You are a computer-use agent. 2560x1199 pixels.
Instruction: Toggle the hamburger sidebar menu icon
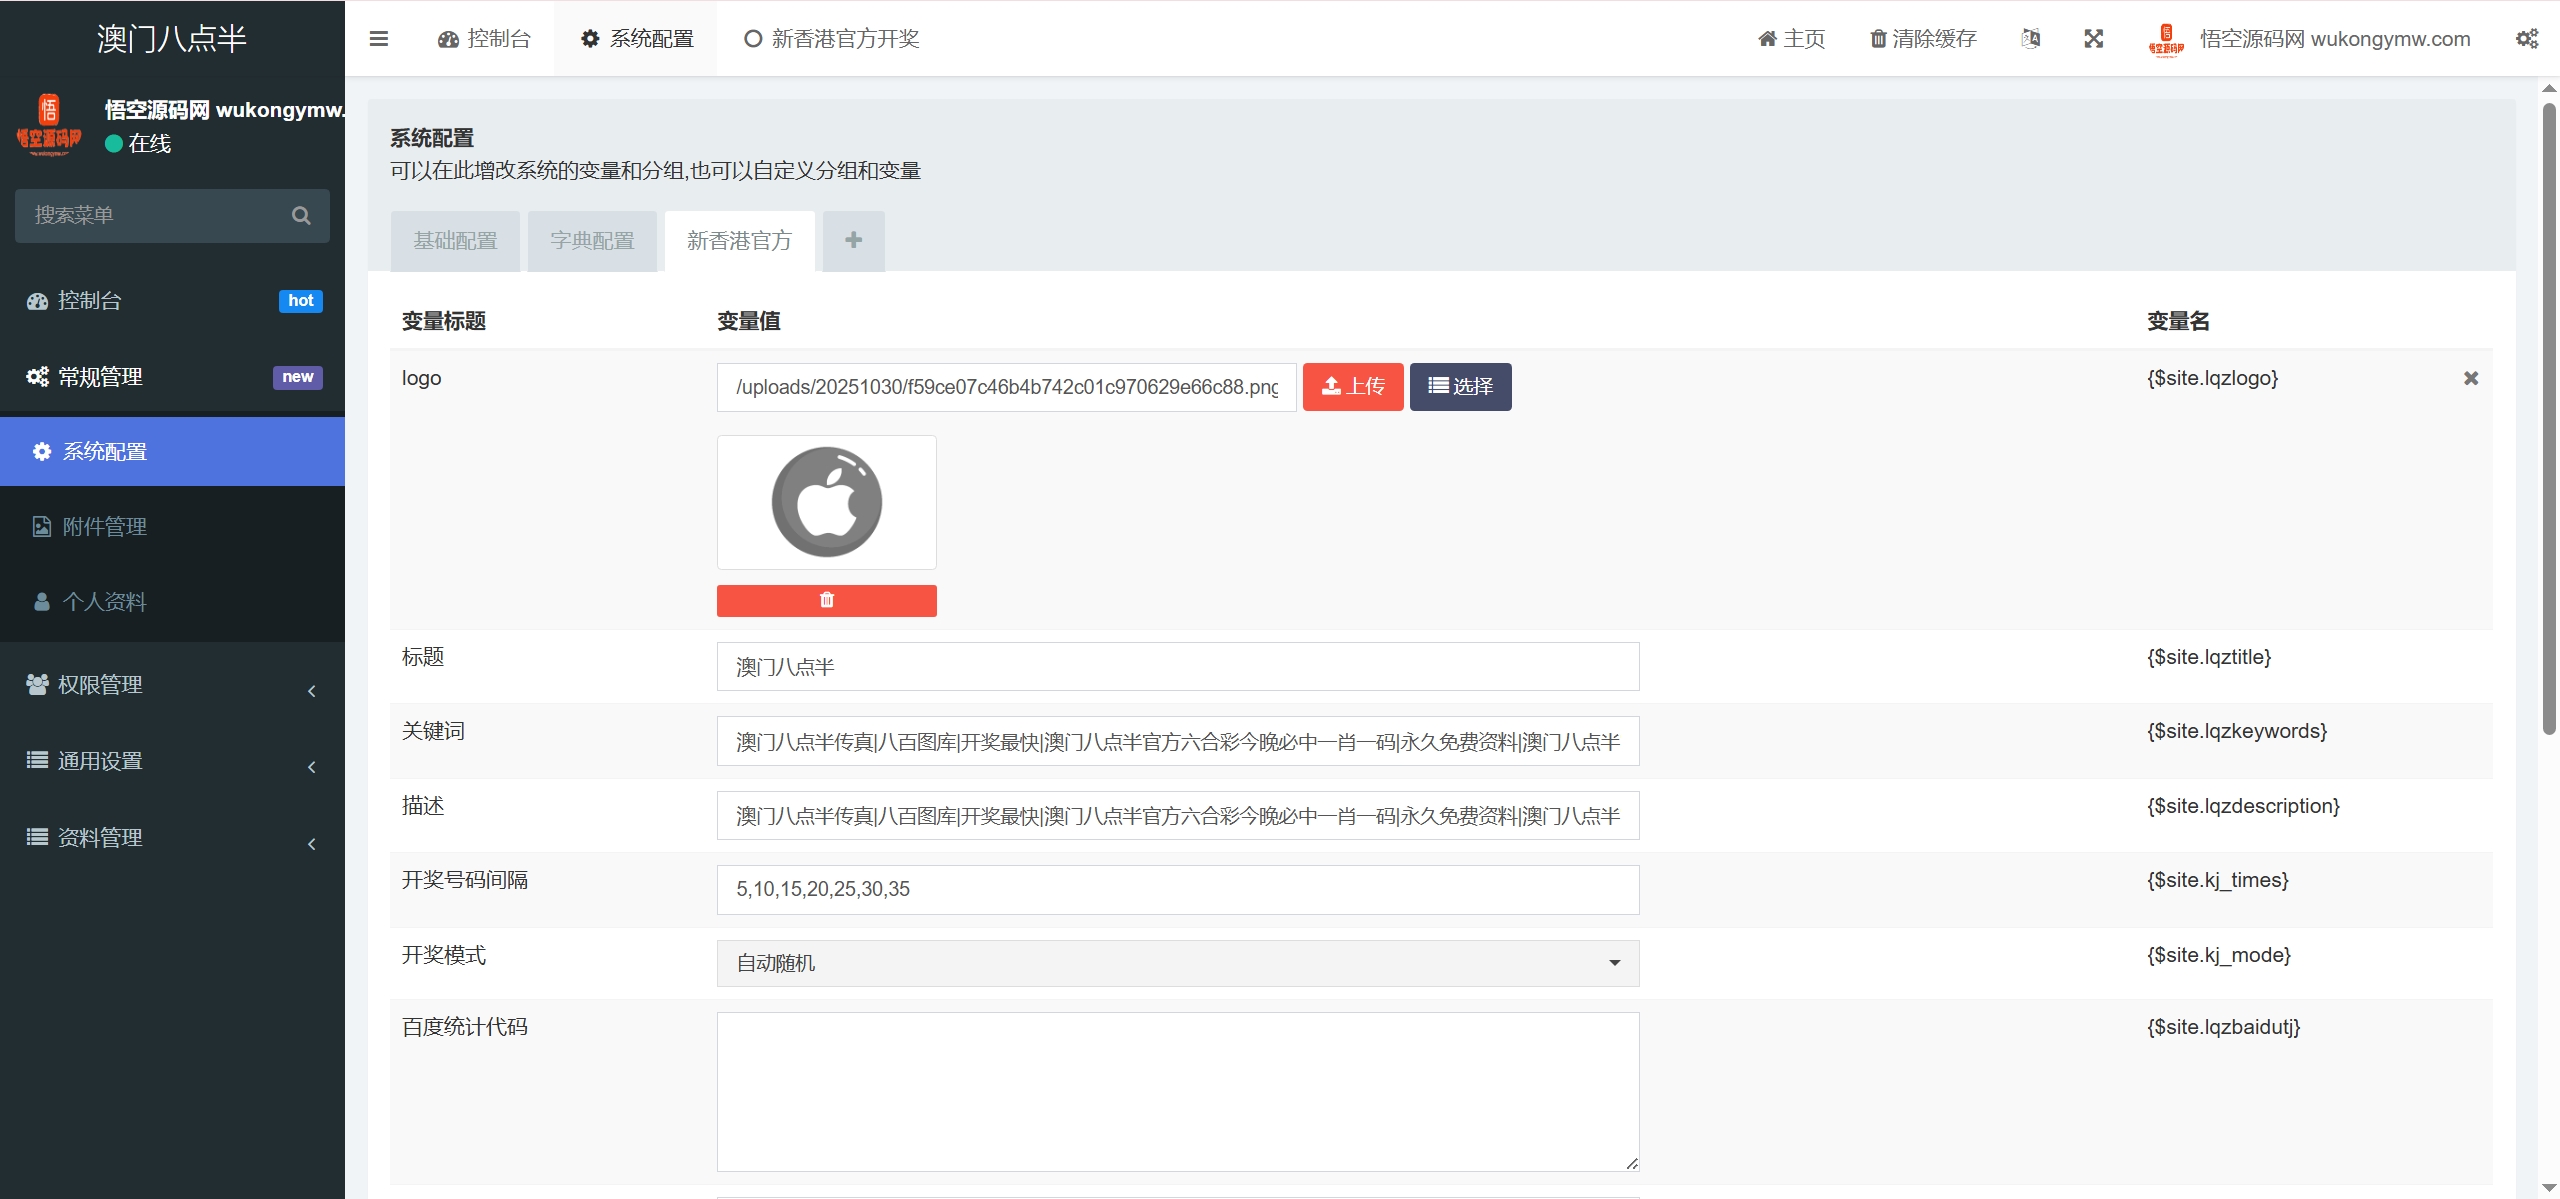coord(378,39)
